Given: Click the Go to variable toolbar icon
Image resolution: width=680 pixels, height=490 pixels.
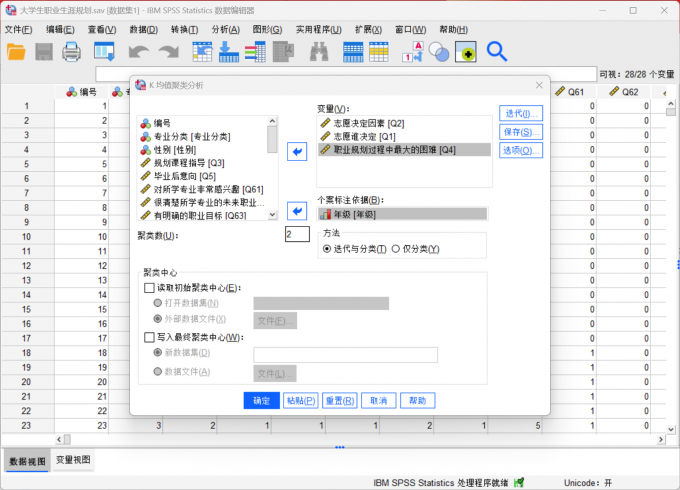Looking at the screenshot, I should [x=229, y=52].
